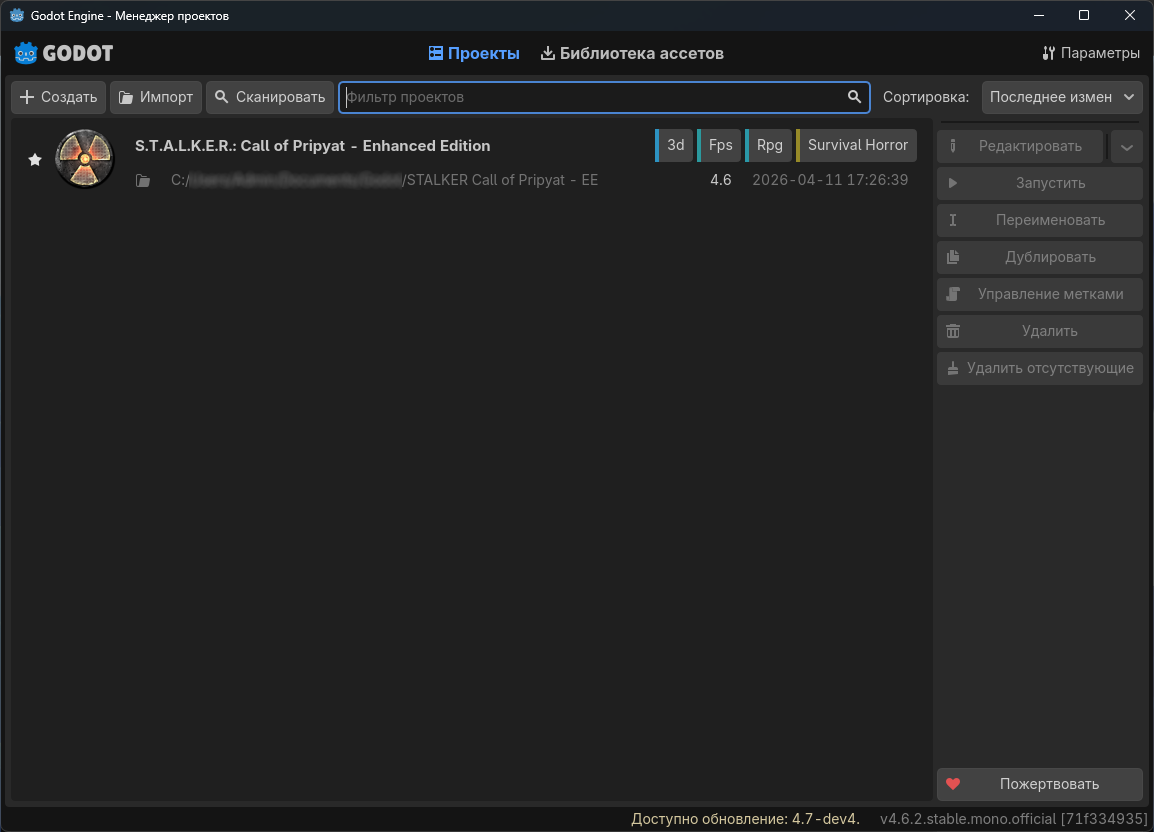
Task: Click the Godot logo in header
Action: (64, 53)
